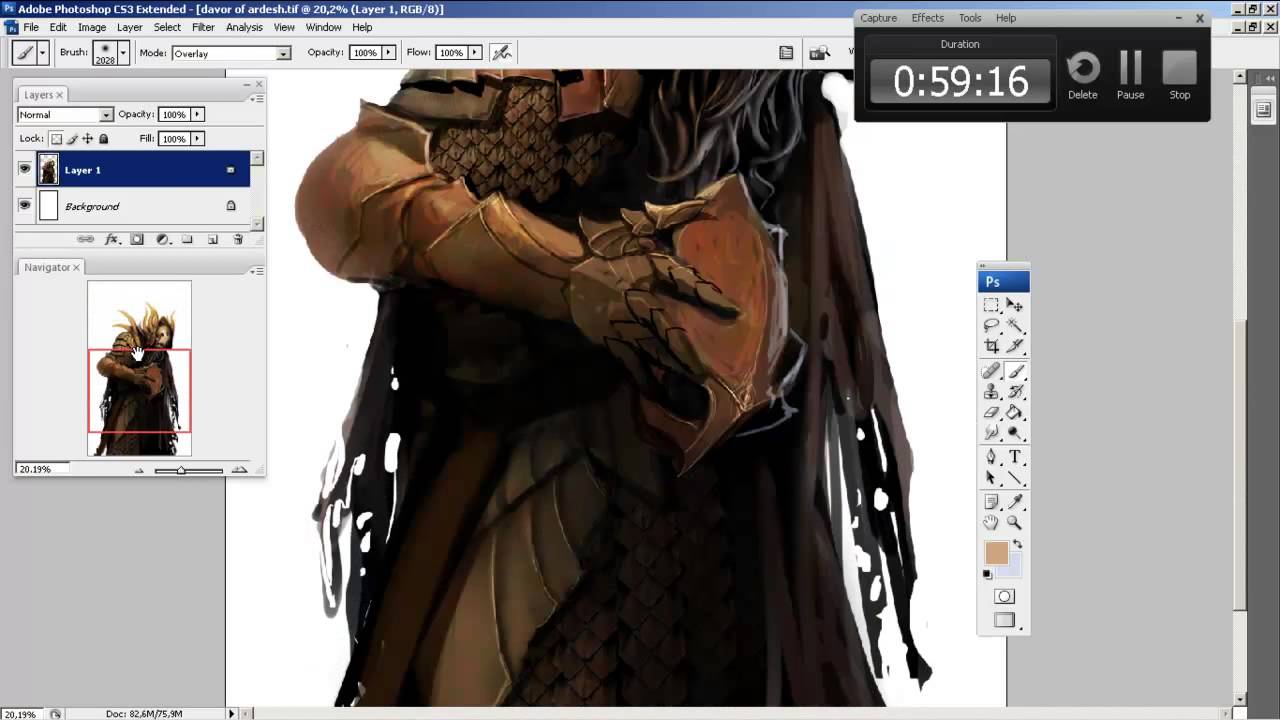This screenshot has height=720, width=1280.
Task: Select the History Brush tool
Action: (x=1015, y=392)
